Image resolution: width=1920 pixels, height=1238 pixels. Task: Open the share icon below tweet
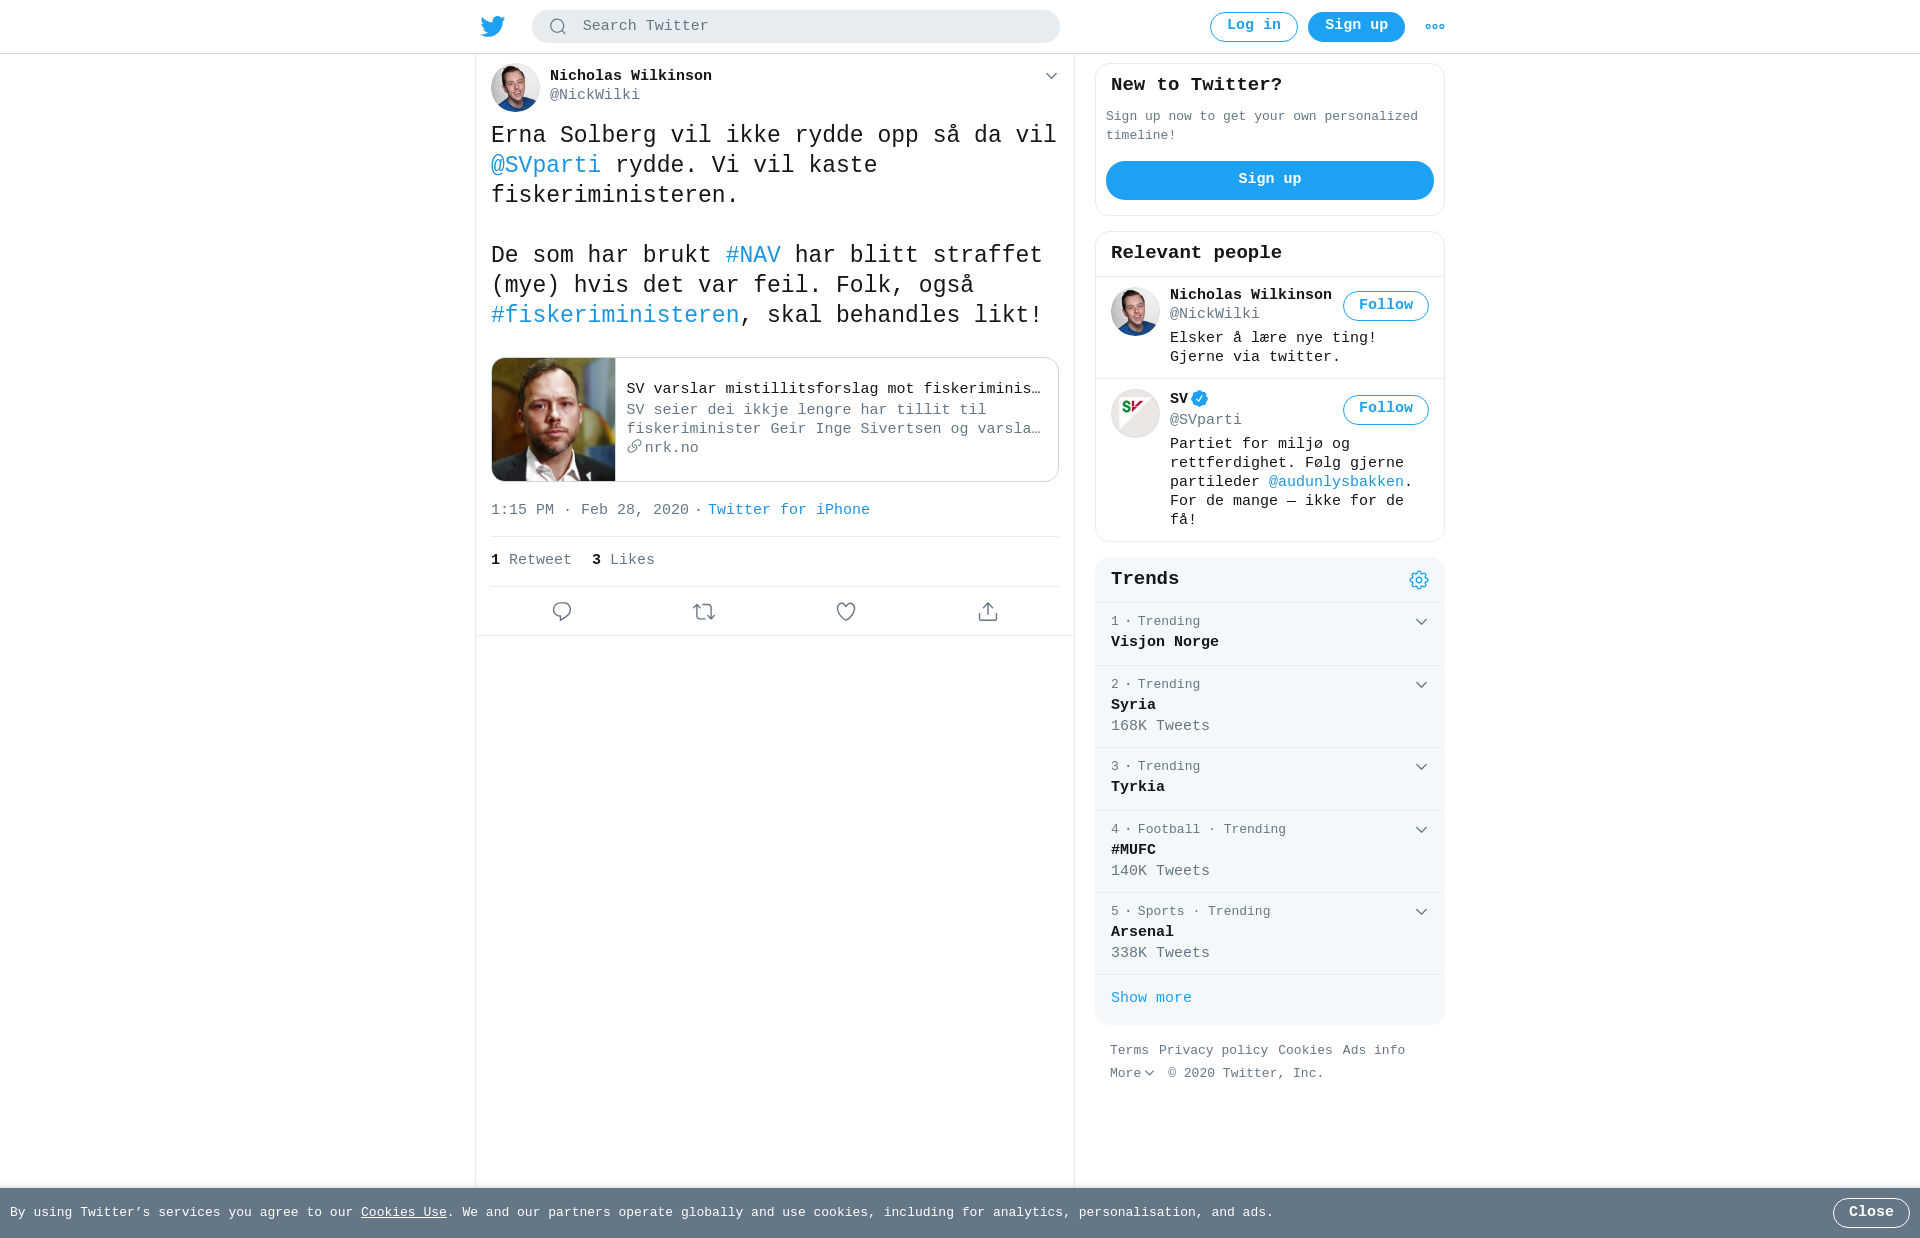click(988, 611)
